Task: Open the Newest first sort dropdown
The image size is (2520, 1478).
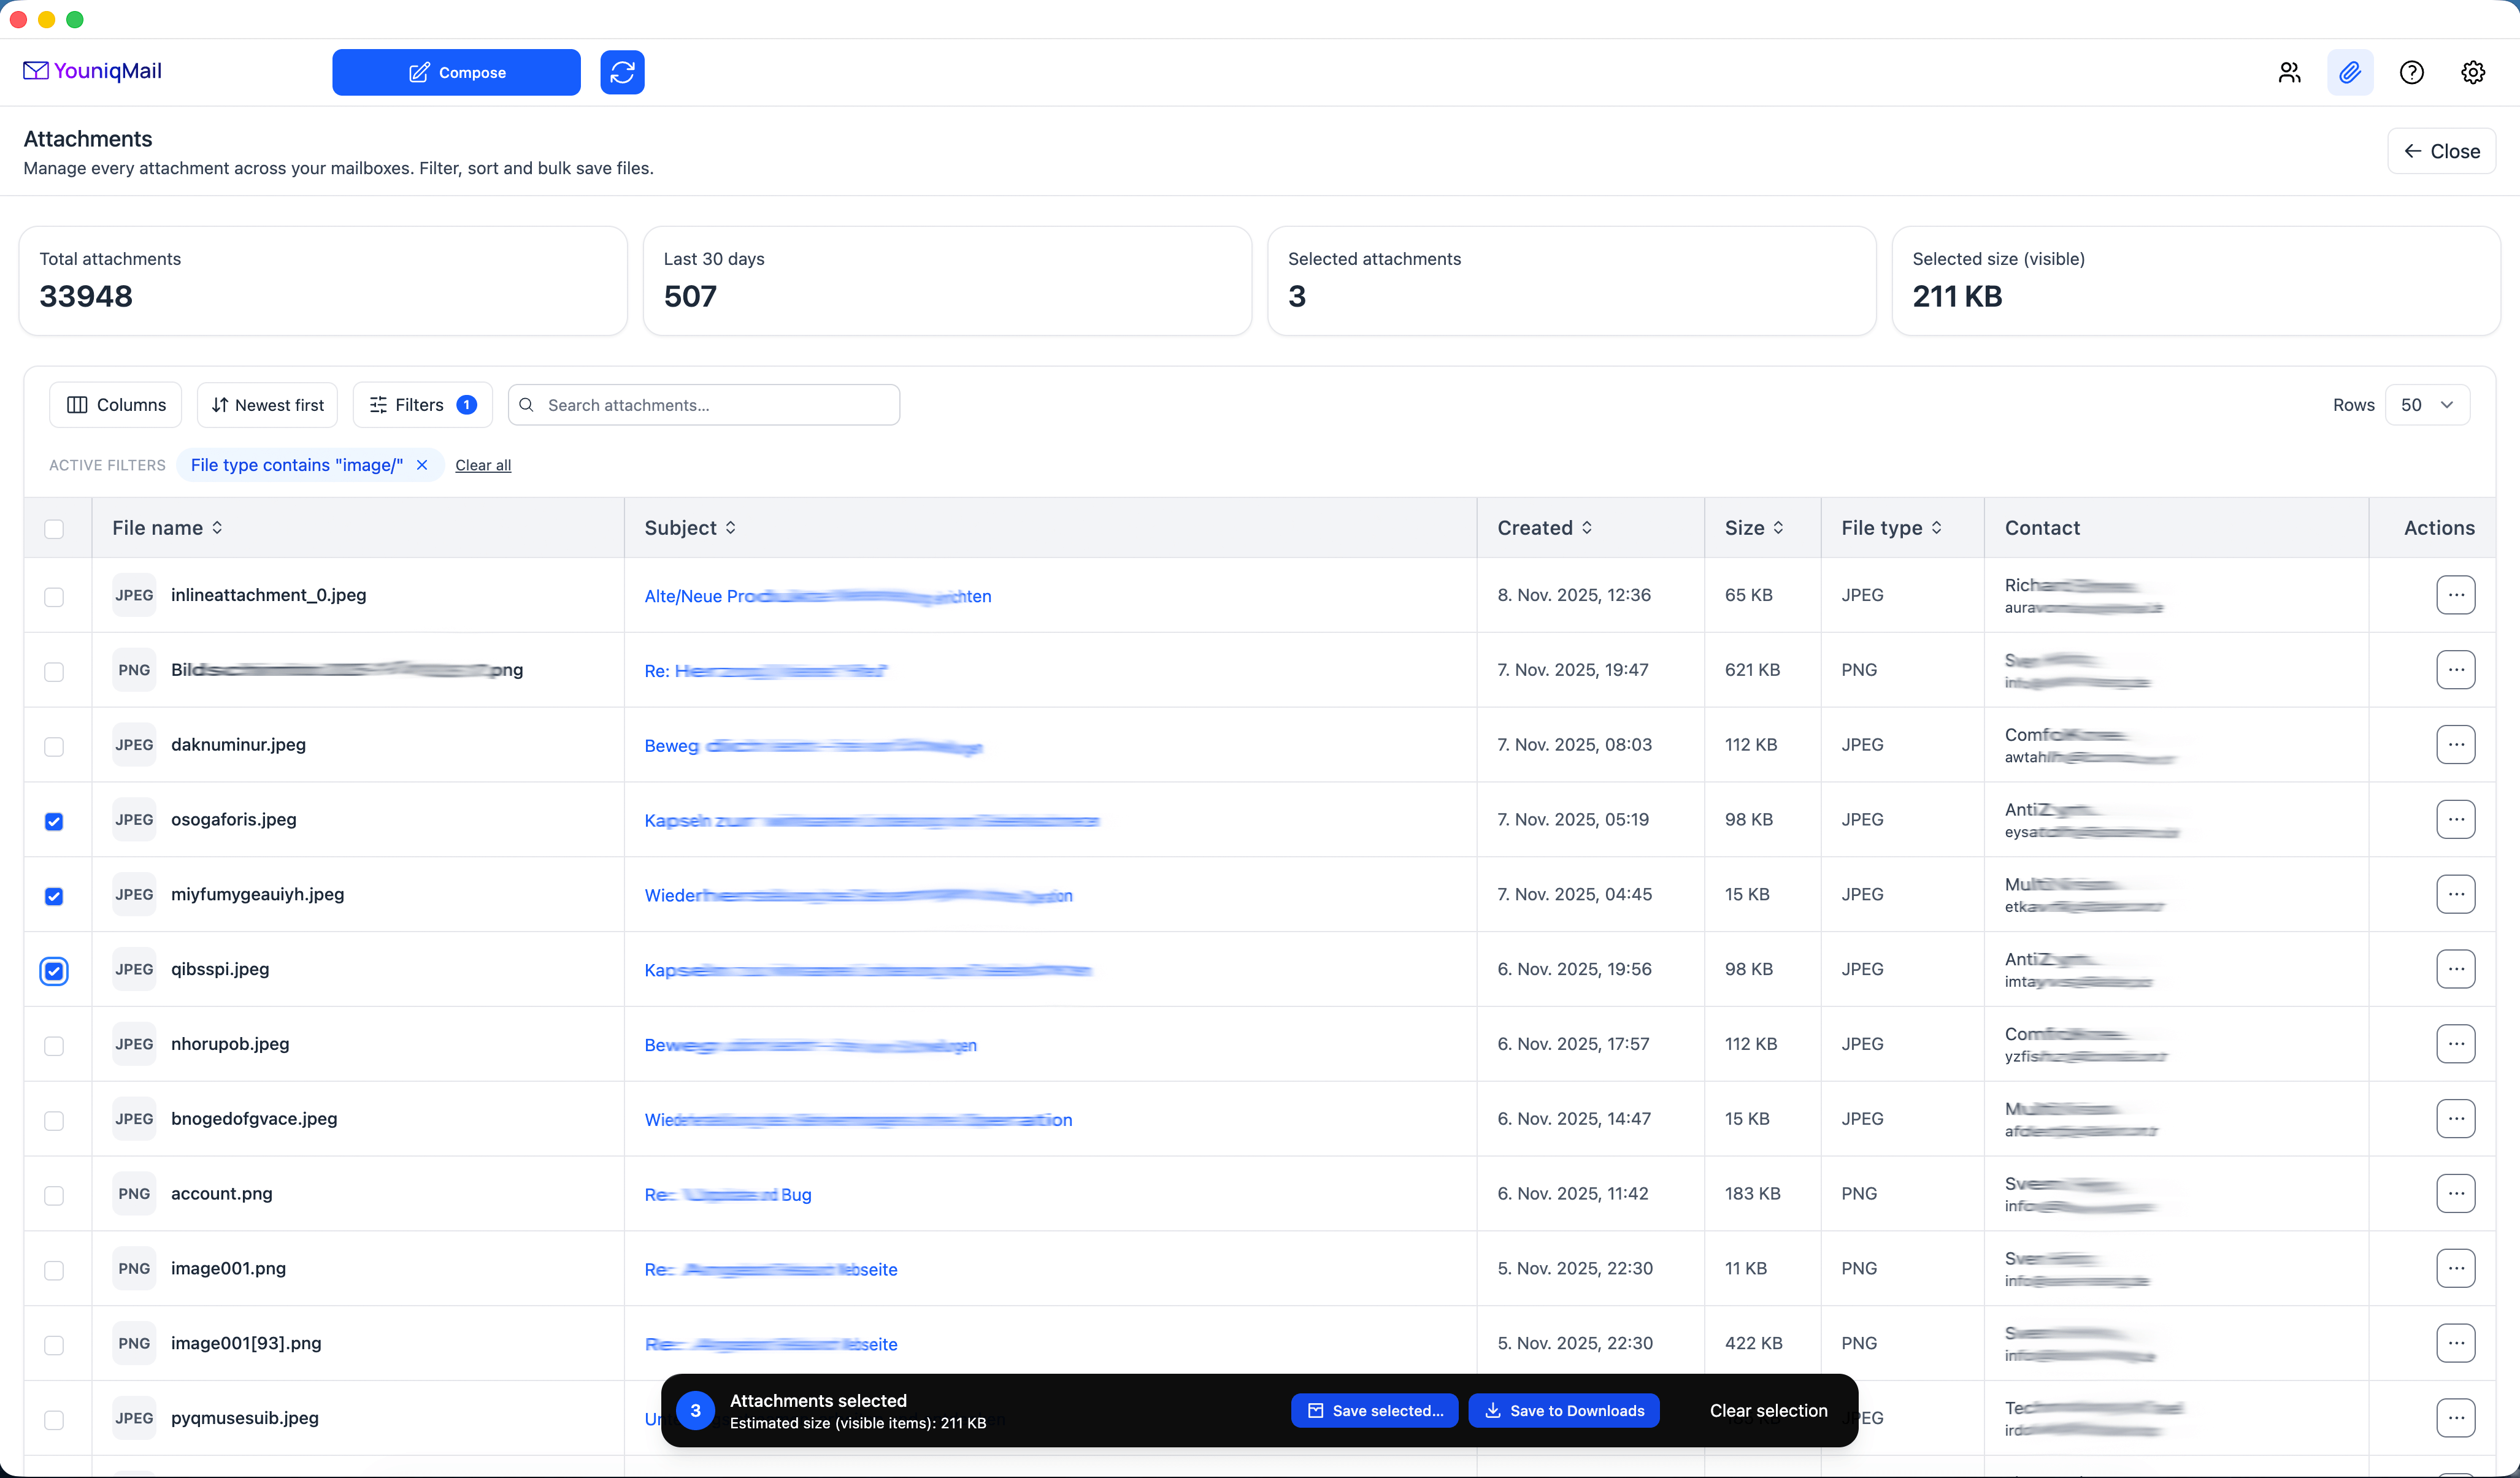Action: click(x=268, y=405)
